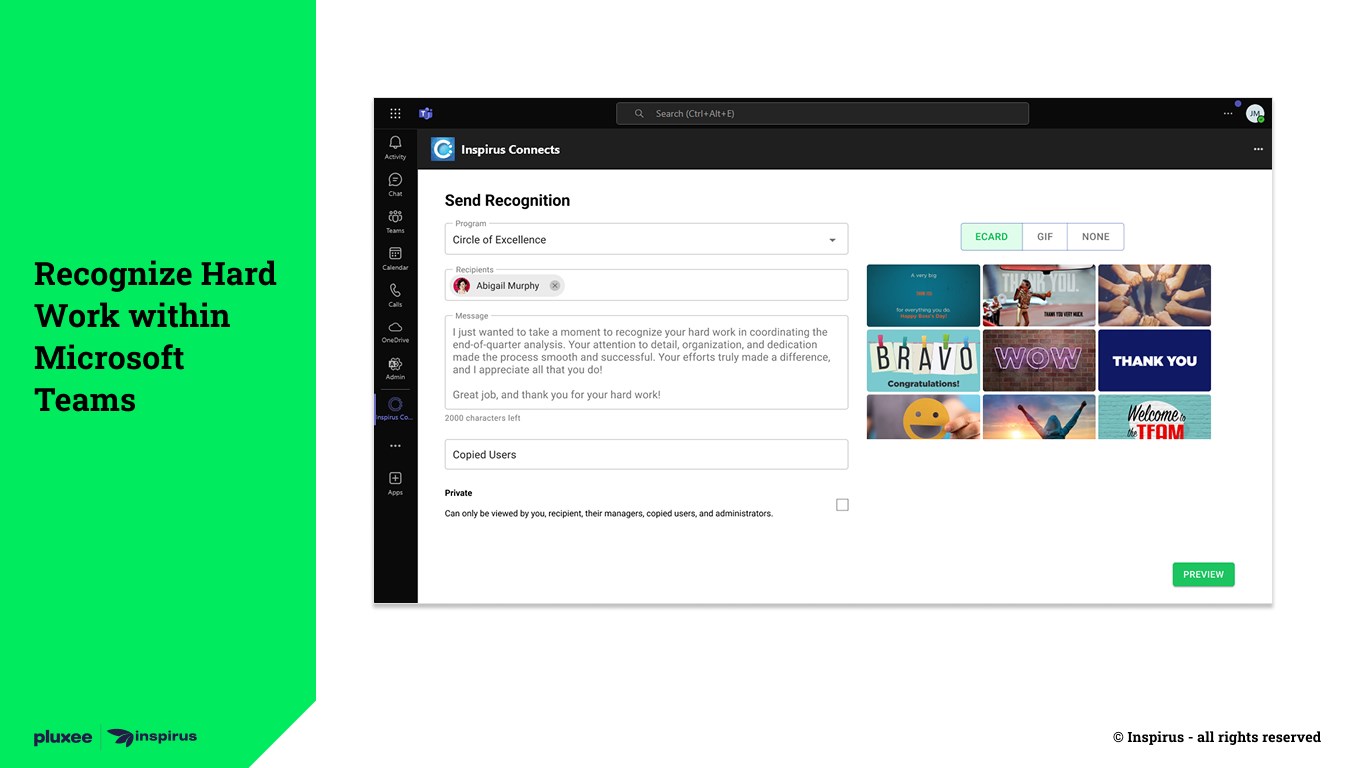This screenshot has width=1366, height=768.
Task: Click the Microsoft Teams logo icon
Action: coord(426,114)
